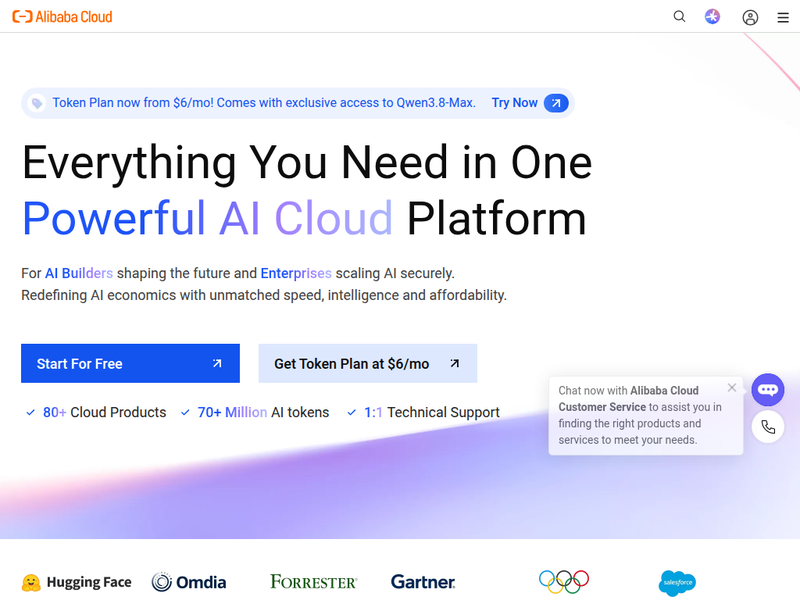Click the Alibaba Cloud logo
This screenshot has width=800, height=600.
62,17
